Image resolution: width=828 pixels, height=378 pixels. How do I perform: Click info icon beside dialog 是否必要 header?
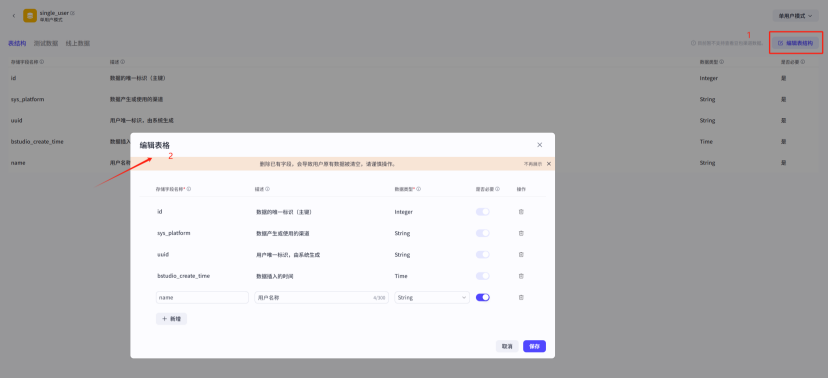pos(497,188)
